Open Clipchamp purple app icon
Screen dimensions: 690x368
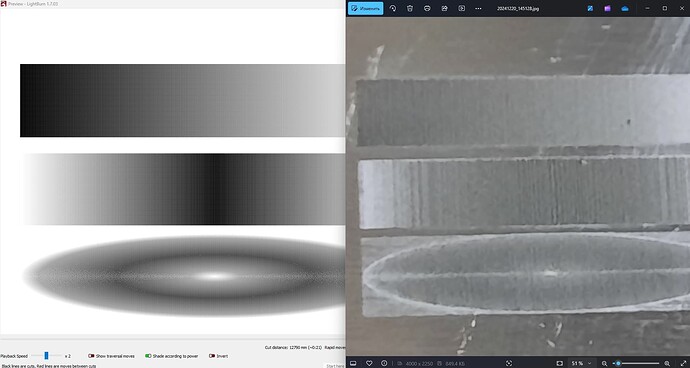(607, 8)
